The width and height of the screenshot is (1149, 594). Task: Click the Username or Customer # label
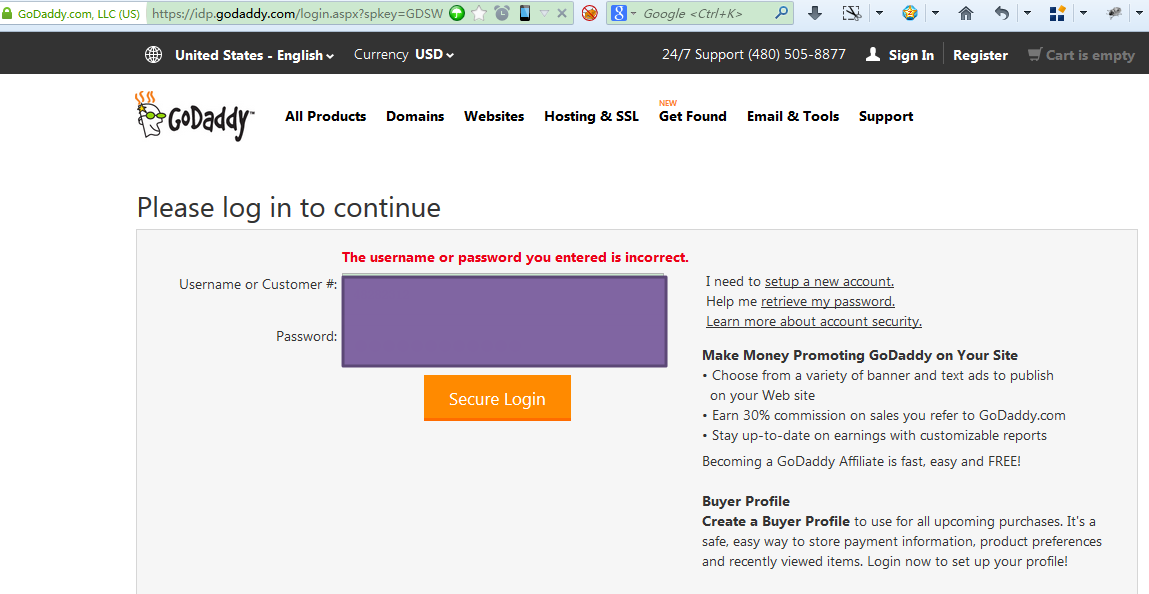[x=258, y=284]
